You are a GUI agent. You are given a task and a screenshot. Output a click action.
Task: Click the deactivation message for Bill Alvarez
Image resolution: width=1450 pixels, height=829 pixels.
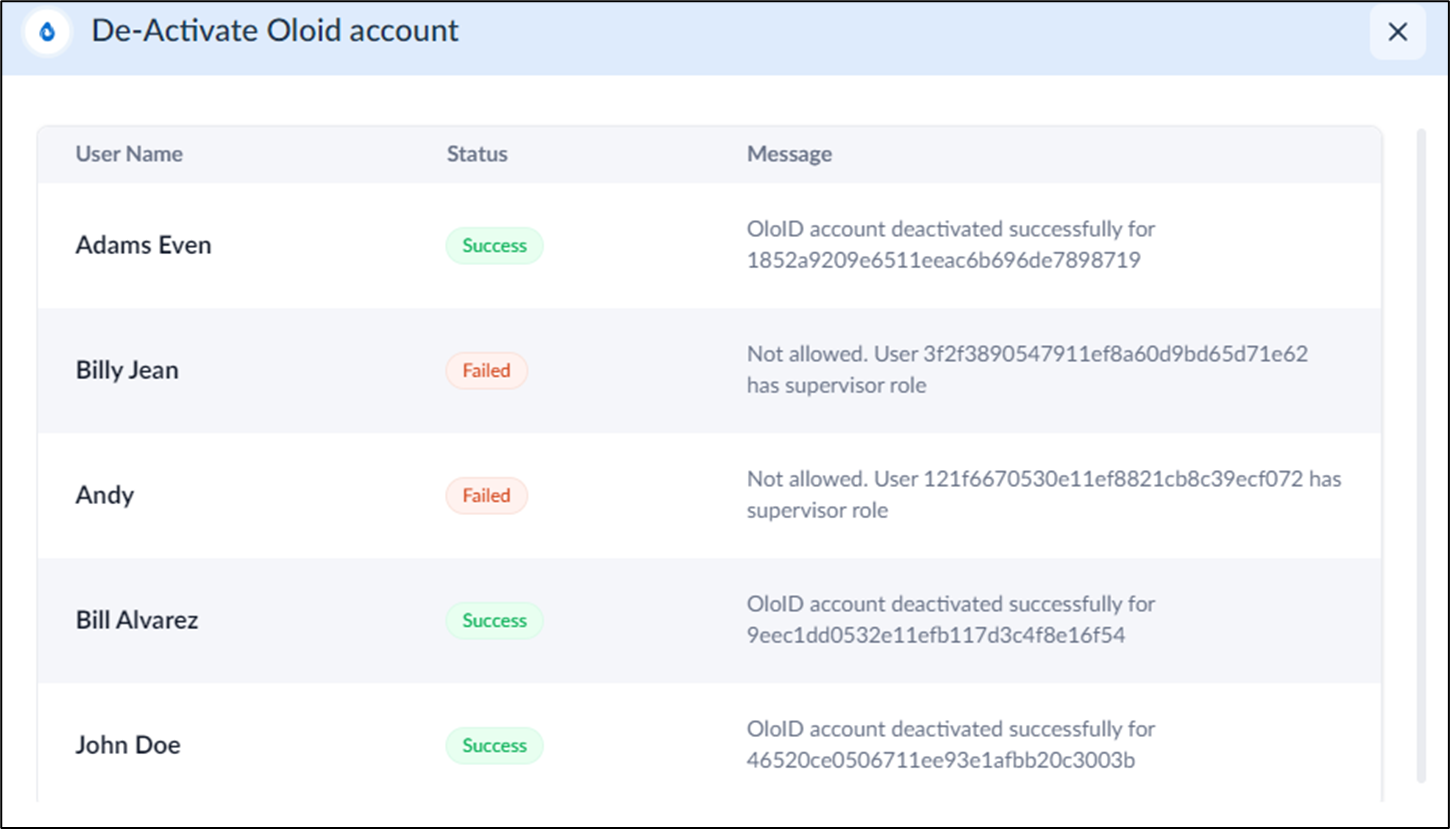[951, 620]
